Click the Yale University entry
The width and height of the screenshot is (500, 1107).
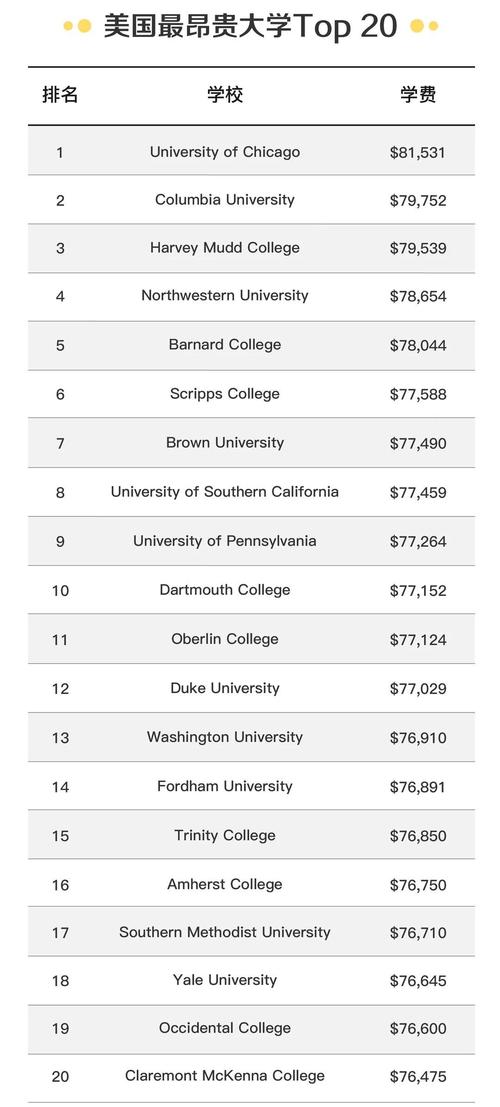[225, 980]
